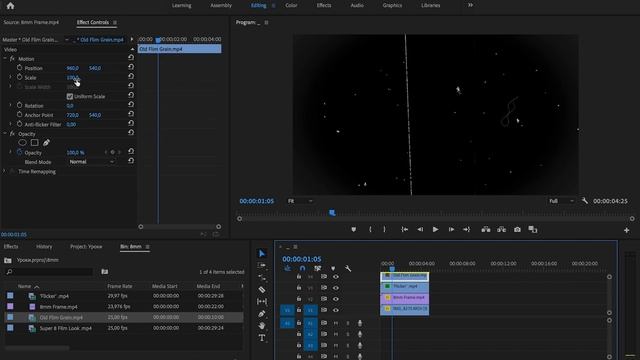Screen dimensions: 640x360
Task: Switch to the Audio workspace
Action: [x=357, y=5]
